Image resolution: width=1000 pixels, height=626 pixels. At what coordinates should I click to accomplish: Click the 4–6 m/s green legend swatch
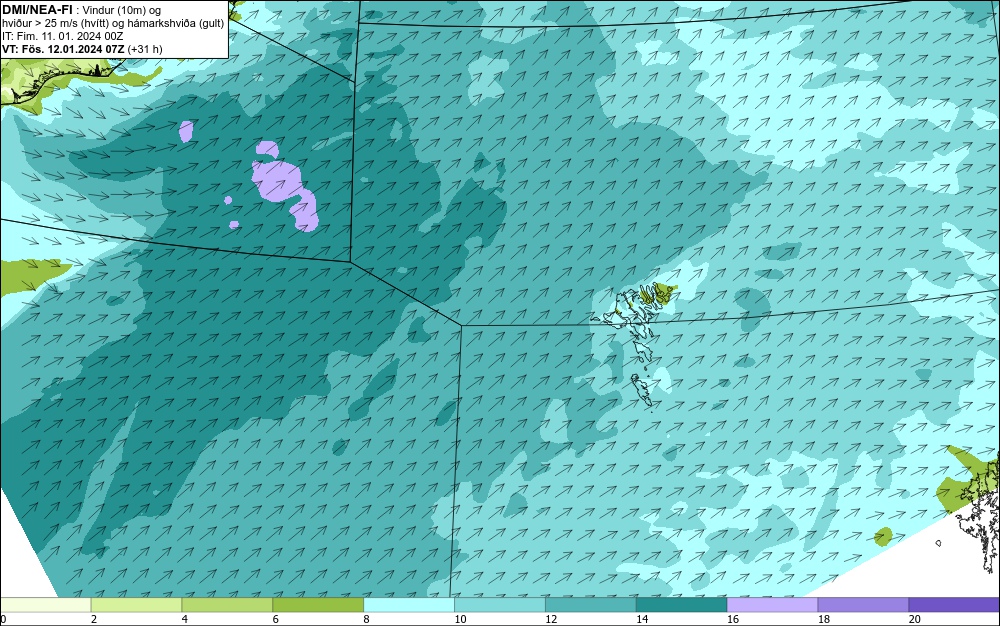tap(227, 604)
